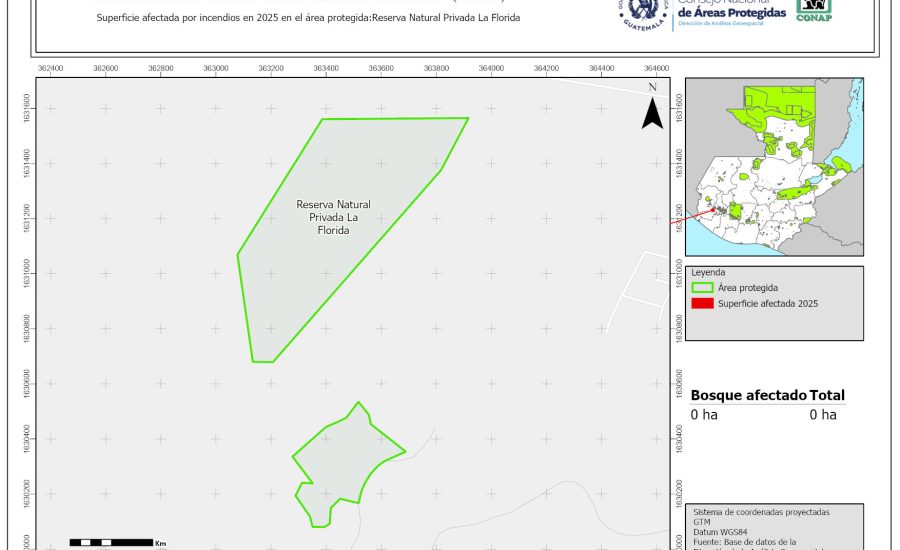Screen dimensions: 900x550
Task: Click the green Área protegida legend symbol
Action: pyautogui.click(x=702, y=288)
